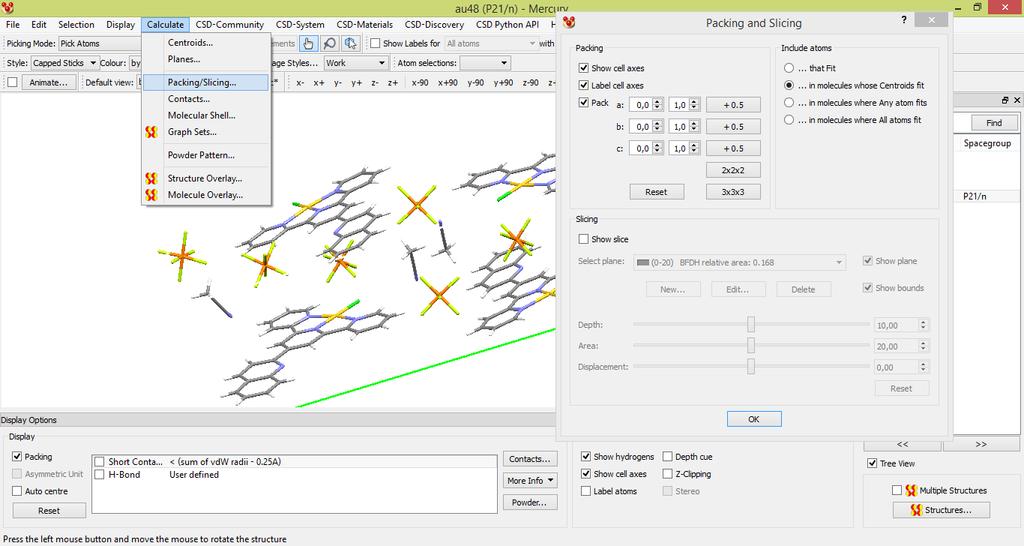Open the More Info dropdown button
1024x546 pixels.
(x=530, y=481)
